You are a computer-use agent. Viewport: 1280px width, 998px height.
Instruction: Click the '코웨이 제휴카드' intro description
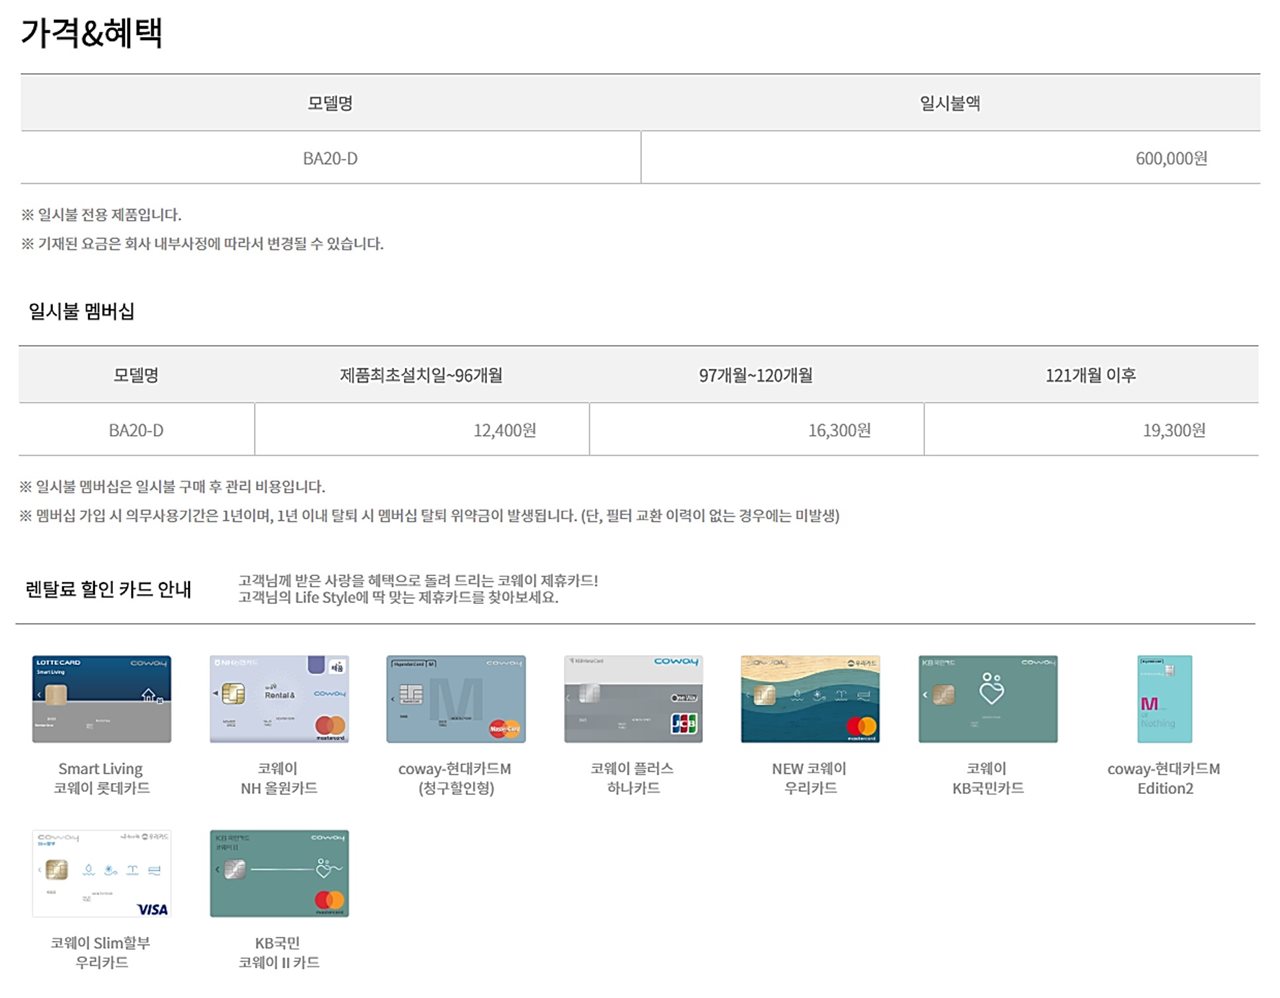pyautogui.click(x=418, y=588)
